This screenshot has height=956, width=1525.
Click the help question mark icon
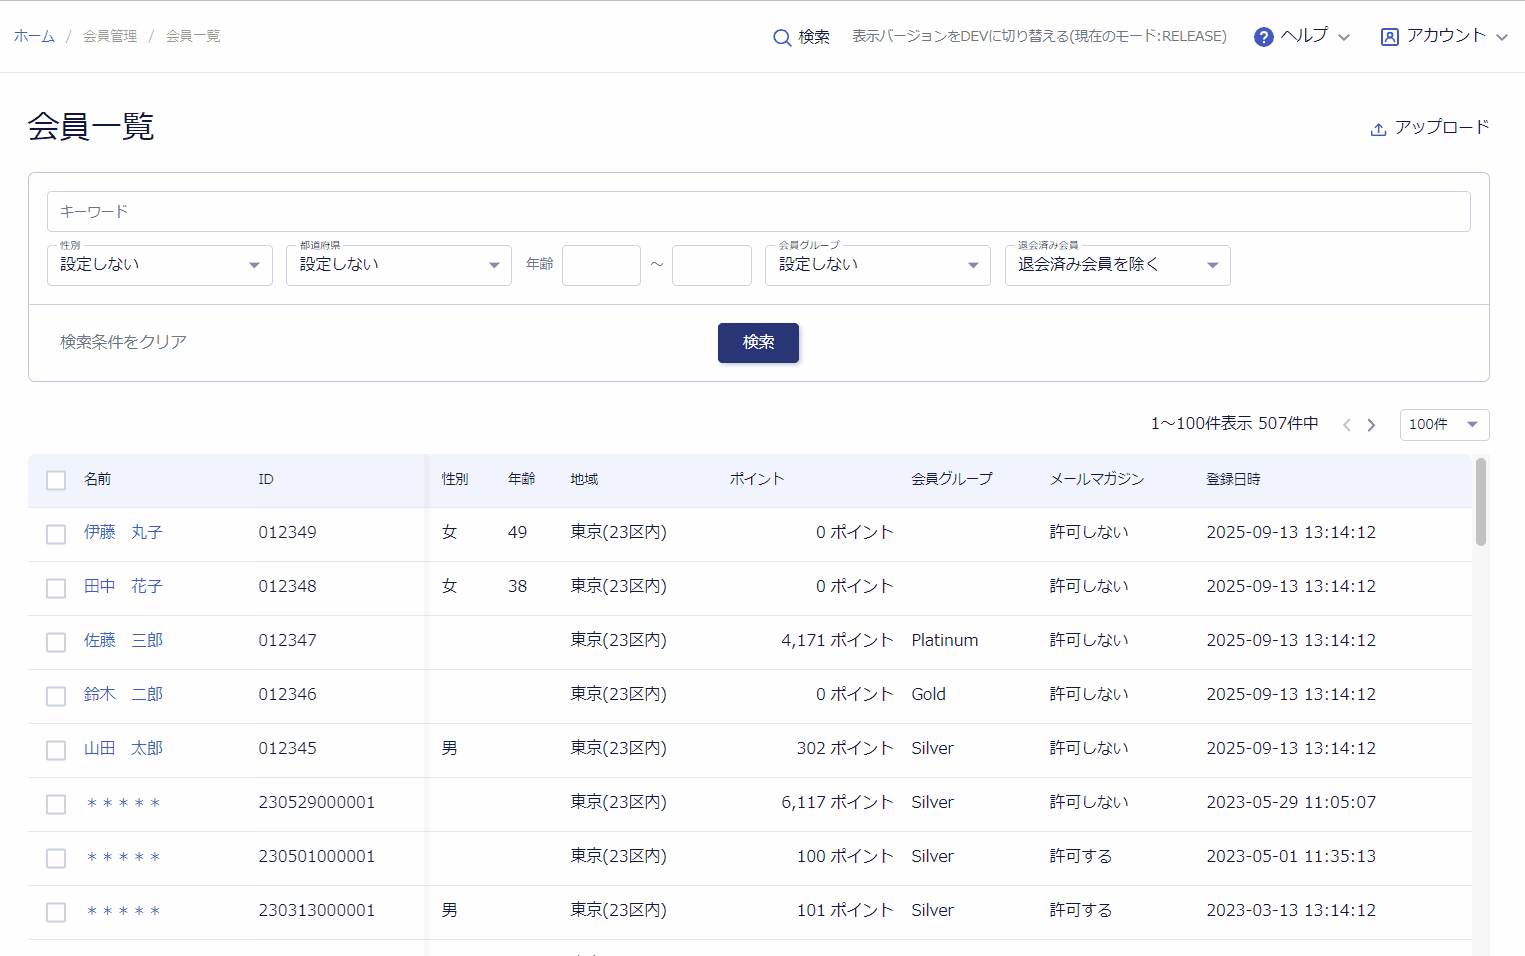[x=1264, y=37]
